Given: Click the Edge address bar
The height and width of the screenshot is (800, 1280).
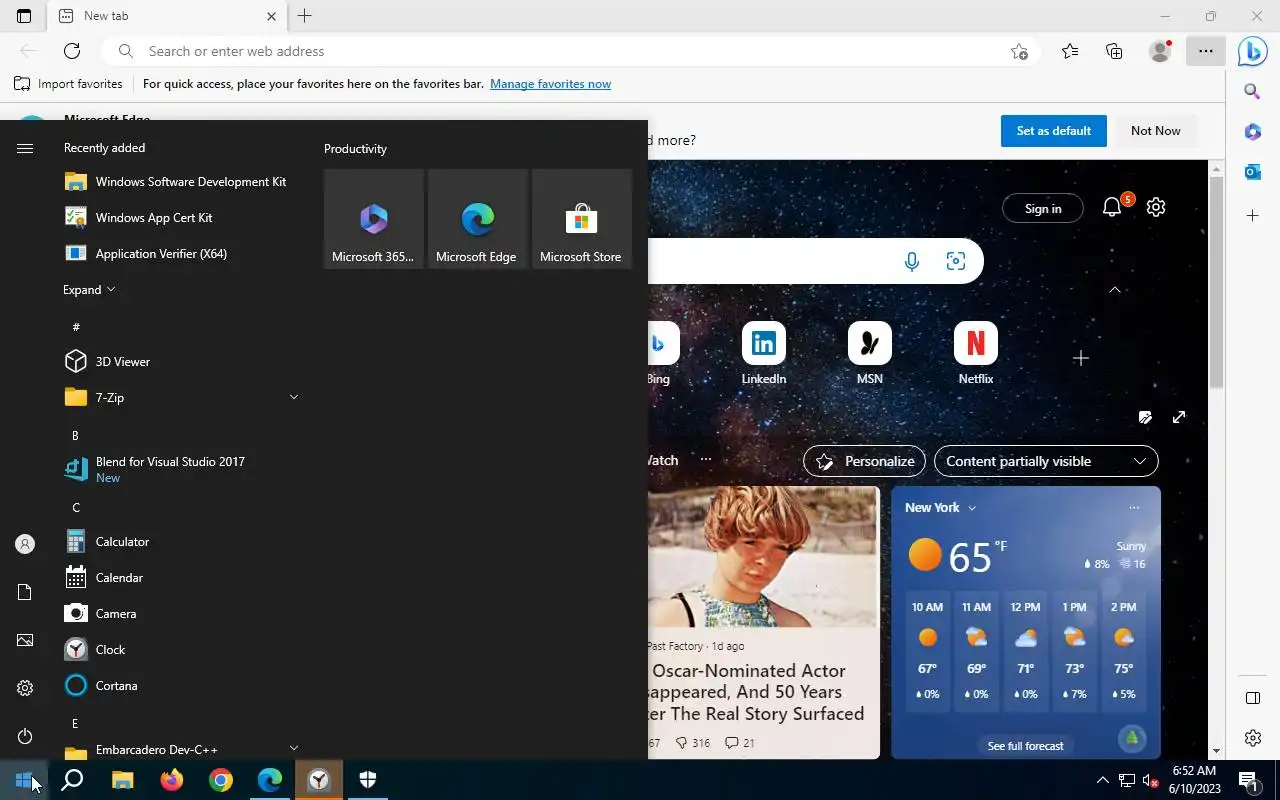Looking at the screenshot, I should click(x=570, y=51).
